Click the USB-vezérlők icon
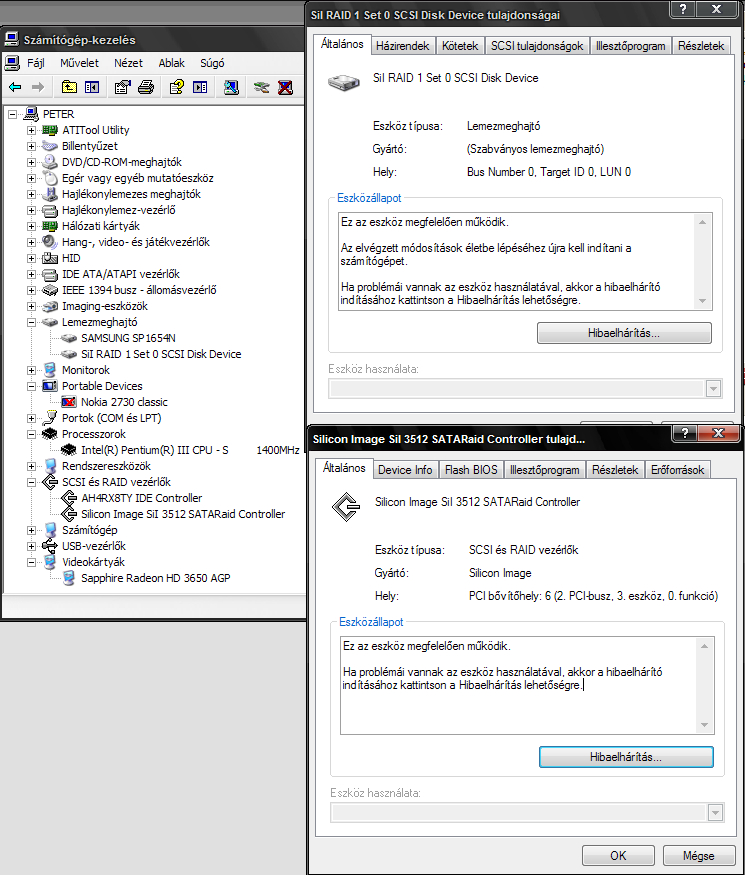Screen dimensions: 745x875 click(x=50, y=546)
